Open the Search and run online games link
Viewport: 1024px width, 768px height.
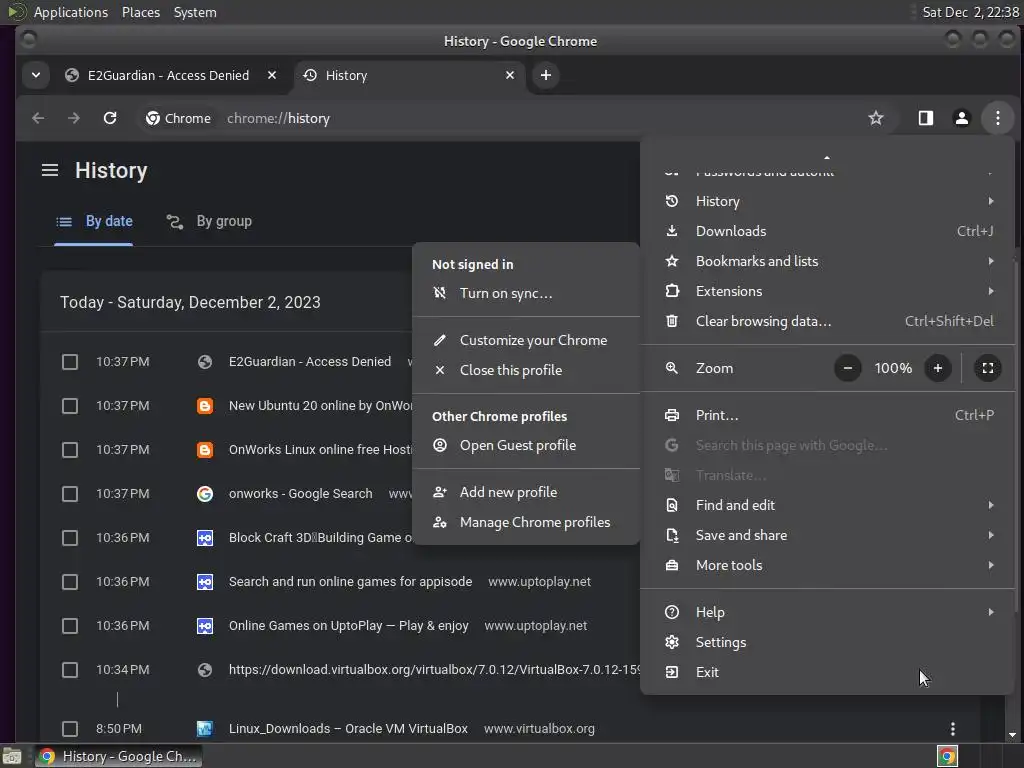pos(350,582)
